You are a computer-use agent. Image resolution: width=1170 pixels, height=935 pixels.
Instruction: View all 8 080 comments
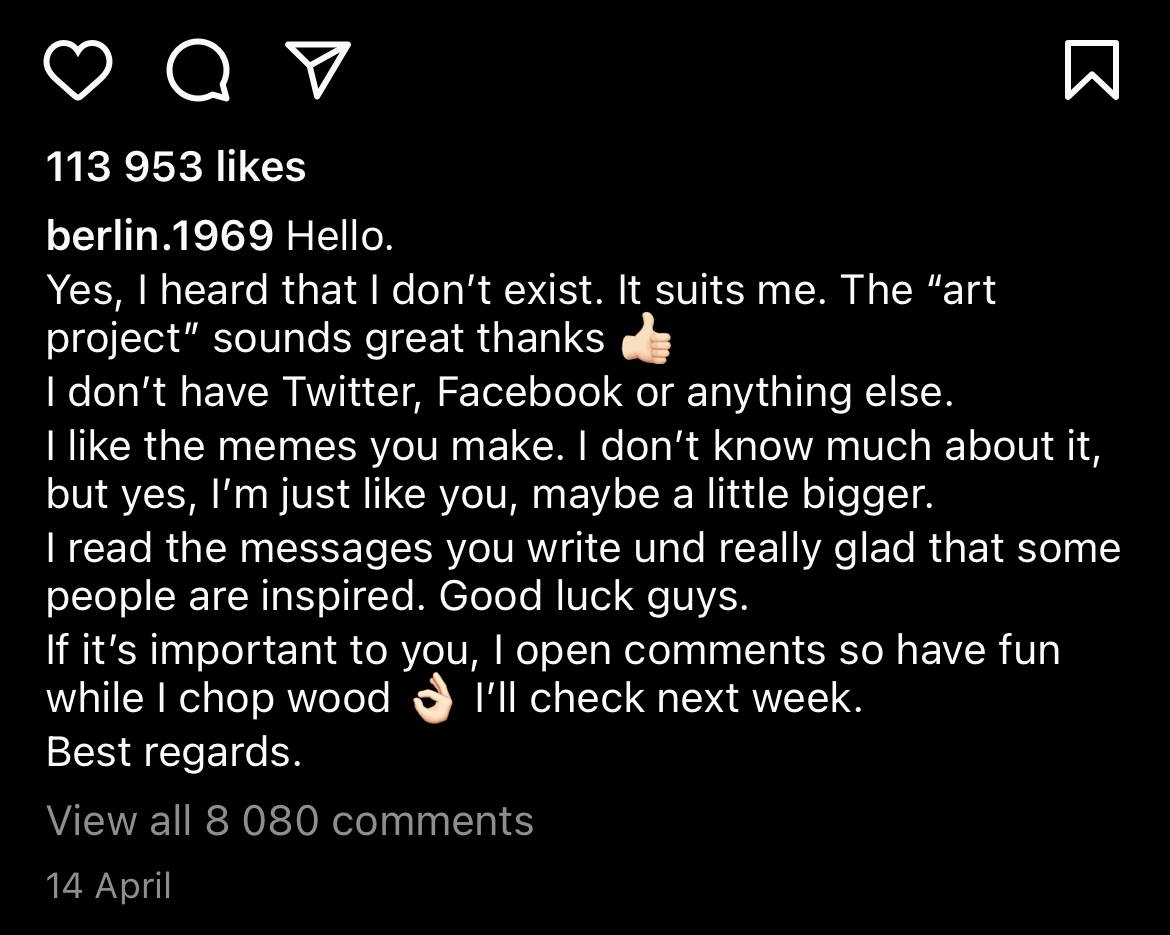[290, 821]
